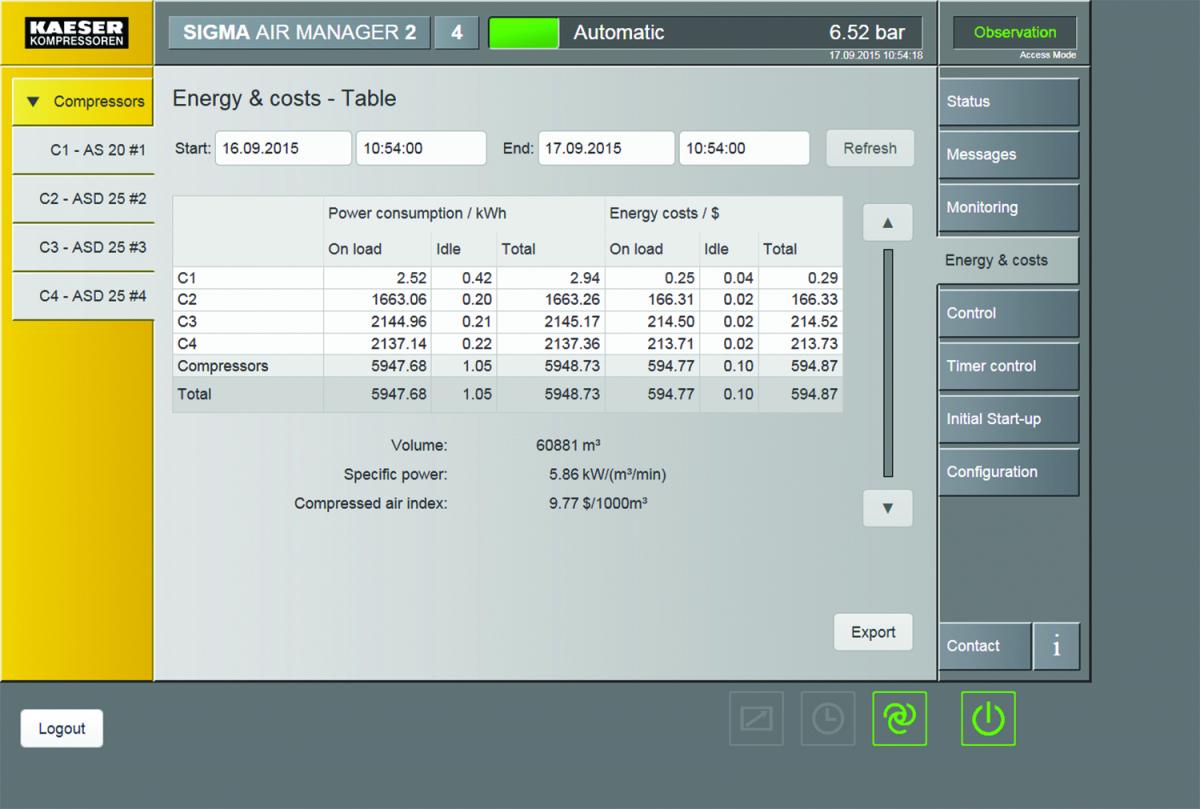Open the Messages menu
The height and width of the screenshot is (809, 1200).
(x=1008, y=154)
